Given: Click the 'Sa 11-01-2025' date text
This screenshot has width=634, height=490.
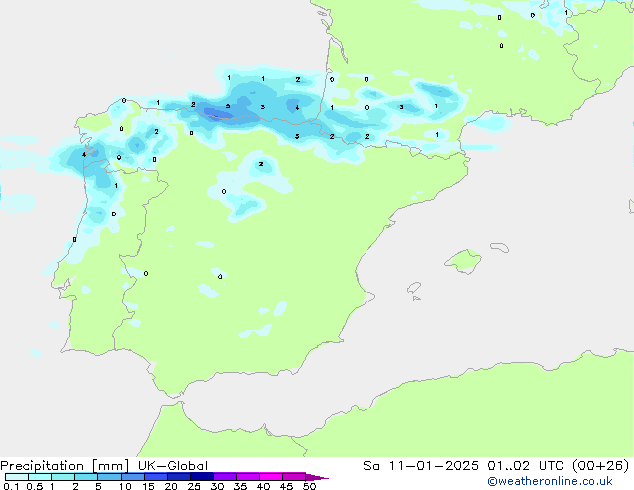Looking at the screenshot, I should click(x=421, y=466).
